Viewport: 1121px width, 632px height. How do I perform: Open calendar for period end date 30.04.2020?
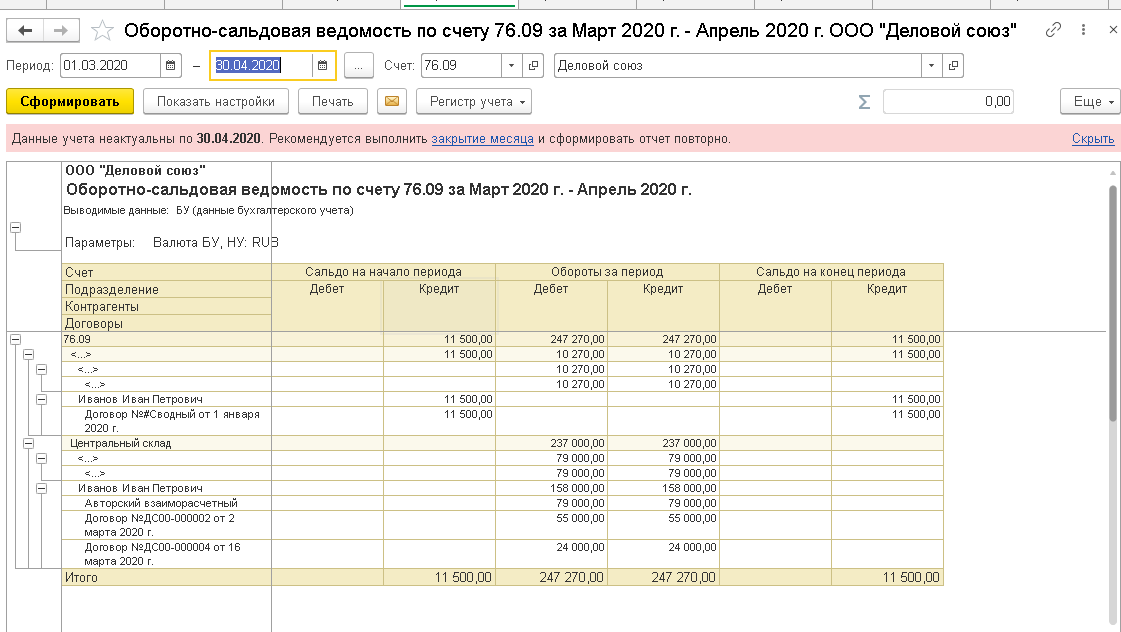click(322, 66)
